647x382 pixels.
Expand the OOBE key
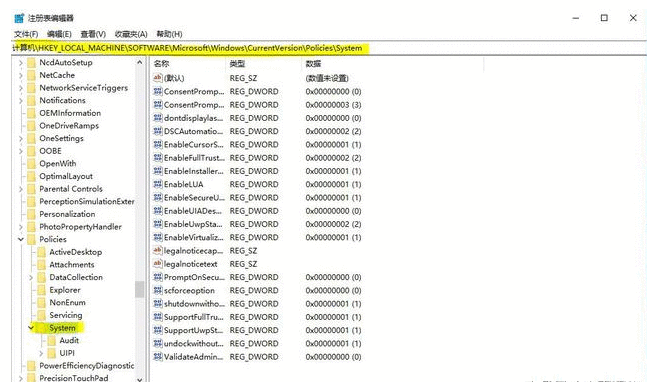pyautogui.click(x=21, y=151)
